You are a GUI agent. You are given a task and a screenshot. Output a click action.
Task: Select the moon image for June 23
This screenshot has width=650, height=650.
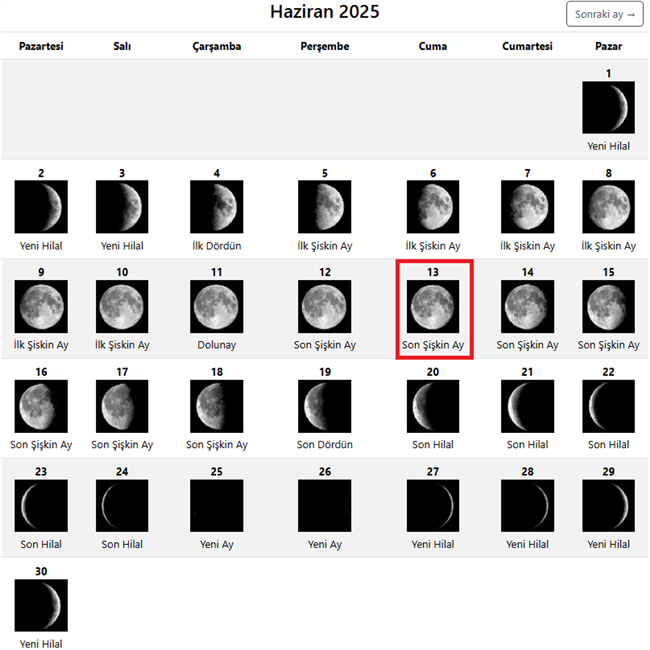pyautogui.click(x=41, y=506)
